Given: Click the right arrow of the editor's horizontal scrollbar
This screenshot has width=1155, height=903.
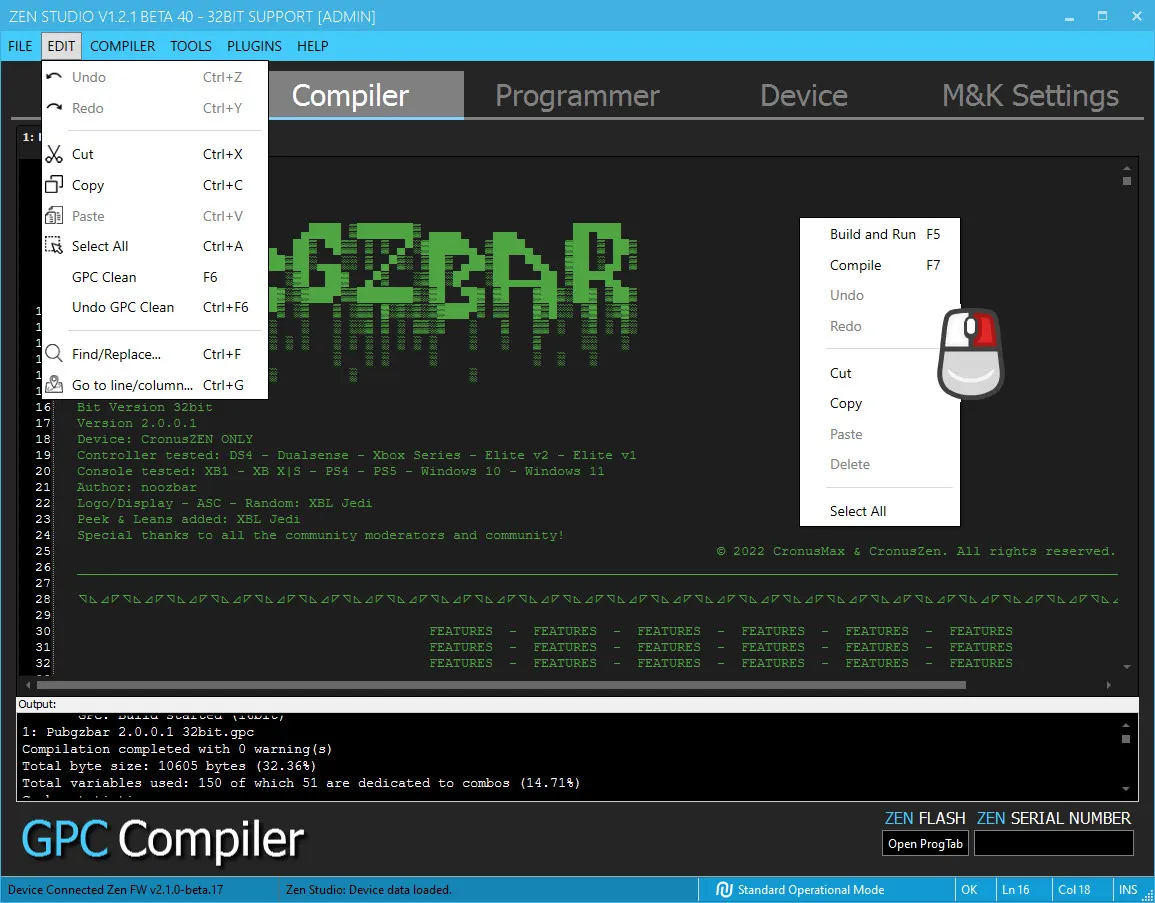Looking at the screenshot, I should (1109, 685).
